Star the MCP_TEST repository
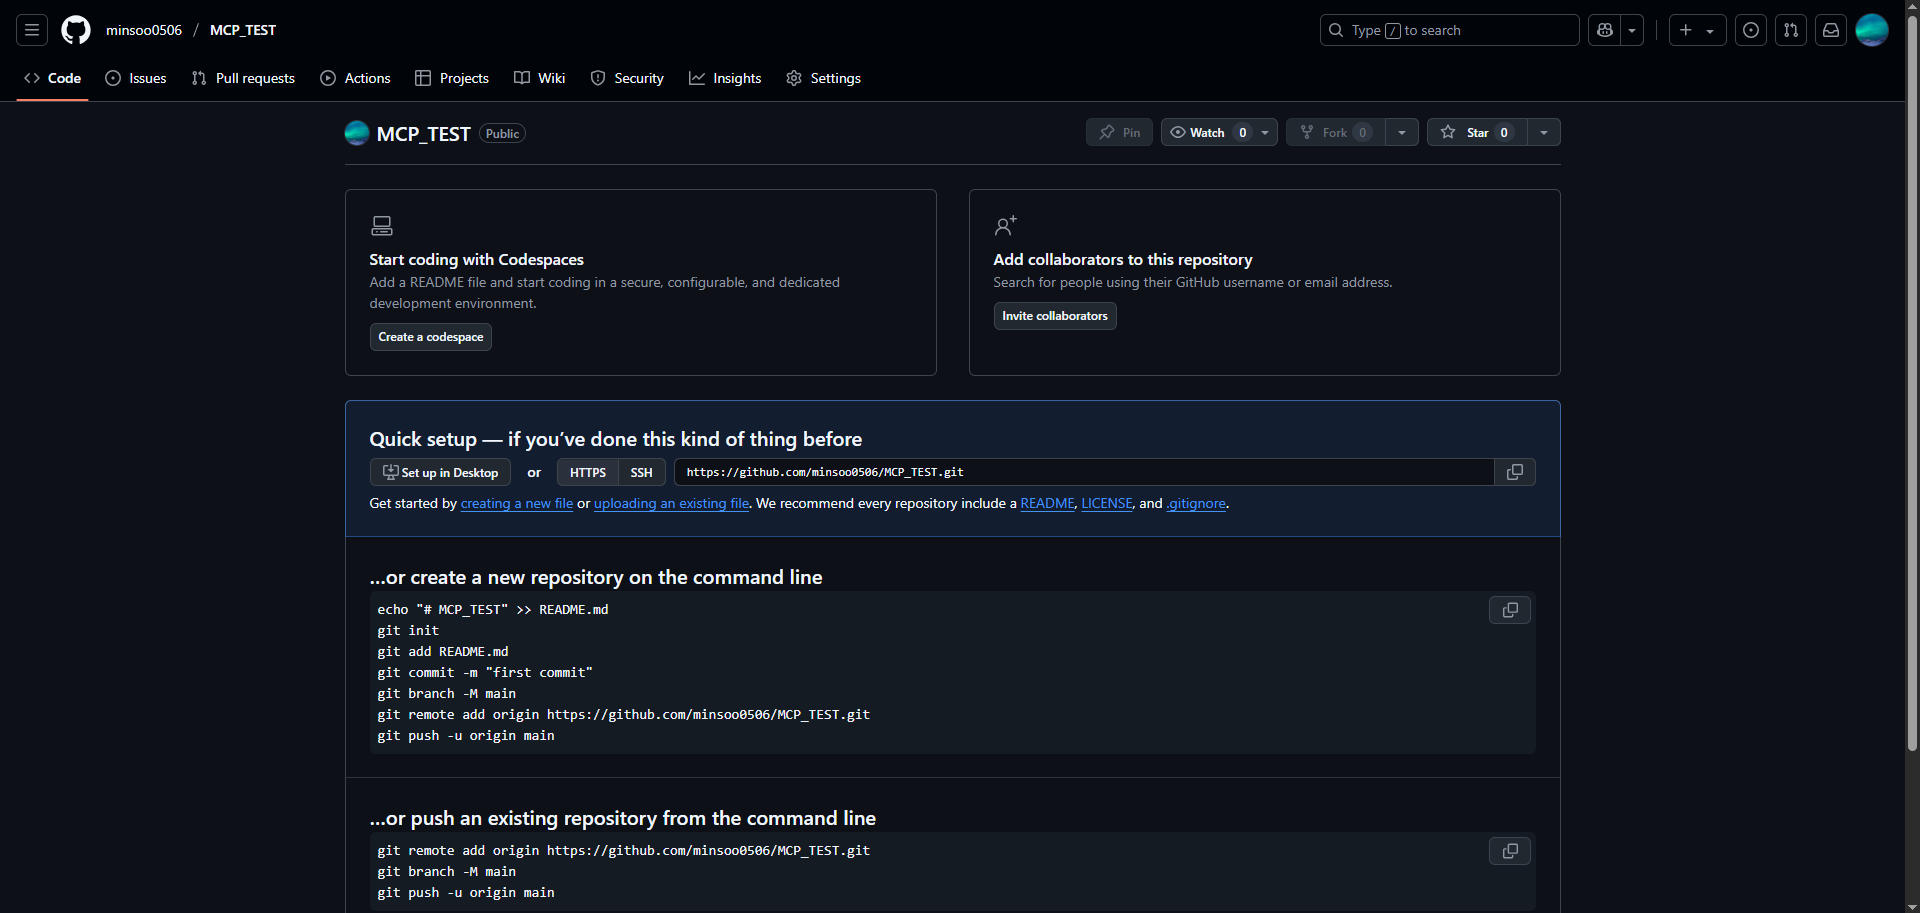This screenshot has height=913, width=1920. pos(1477,132)
